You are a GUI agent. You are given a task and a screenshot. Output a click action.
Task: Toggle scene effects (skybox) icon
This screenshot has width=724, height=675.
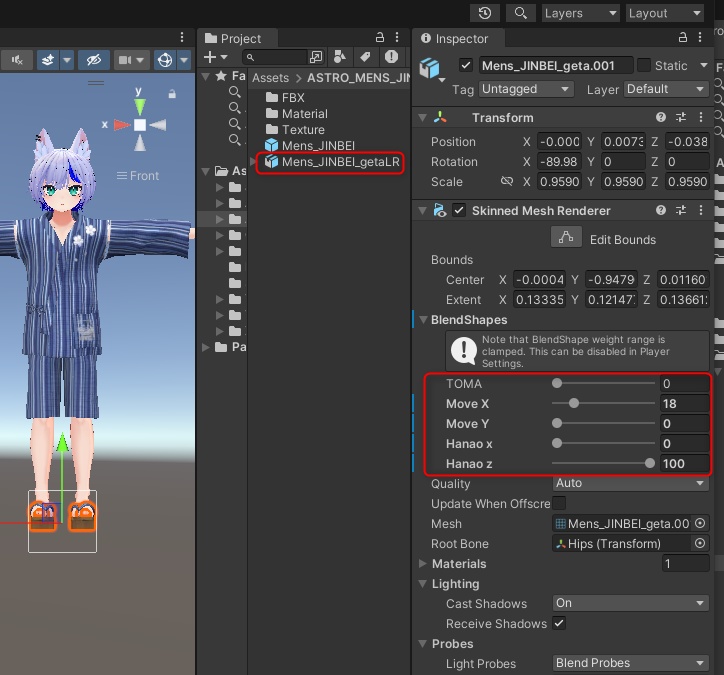tap(48, 60)
